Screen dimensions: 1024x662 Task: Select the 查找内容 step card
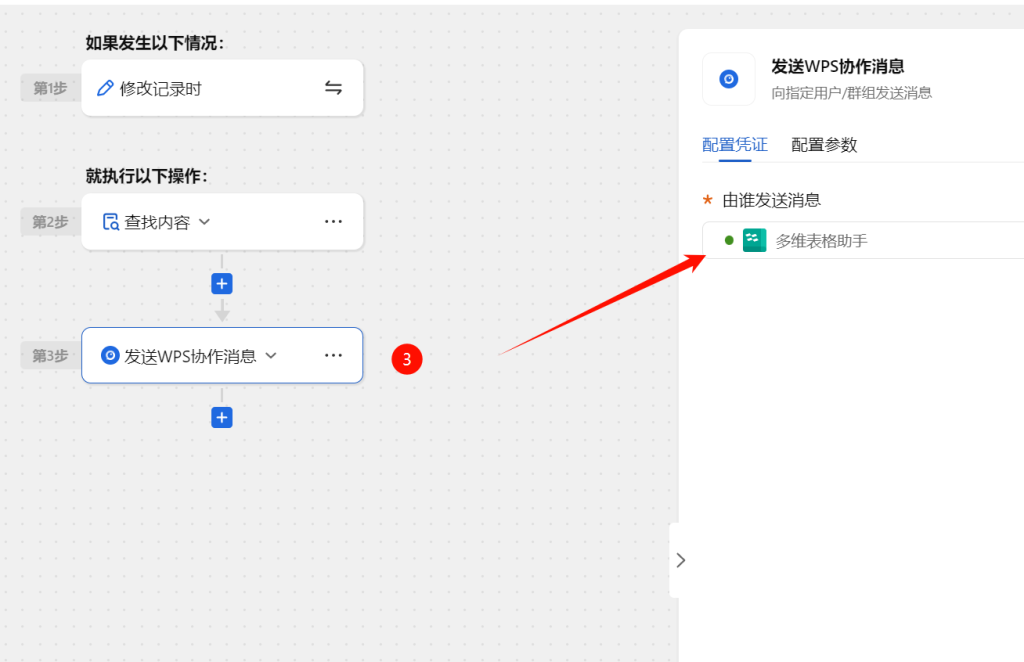point(222,222)
